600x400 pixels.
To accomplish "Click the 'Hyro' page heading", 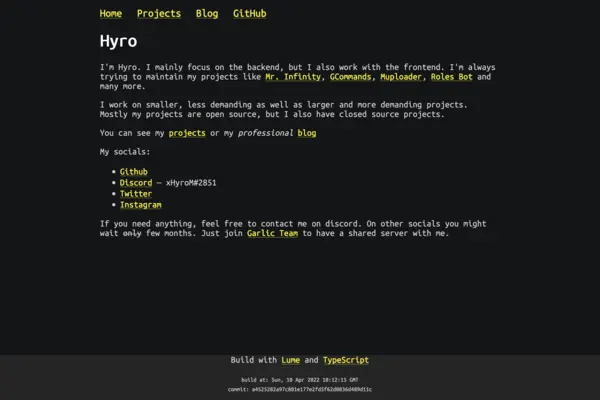I will click(118, 41).
